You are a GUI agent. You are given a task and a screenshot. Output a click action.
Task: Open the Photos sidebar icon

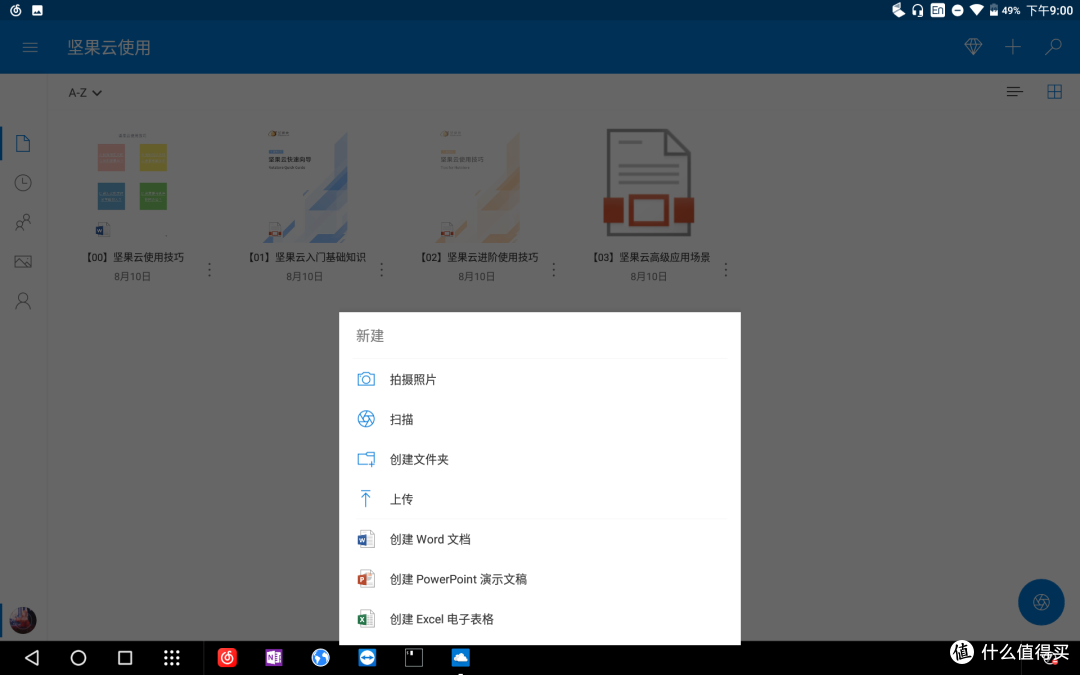click(23, 261)
